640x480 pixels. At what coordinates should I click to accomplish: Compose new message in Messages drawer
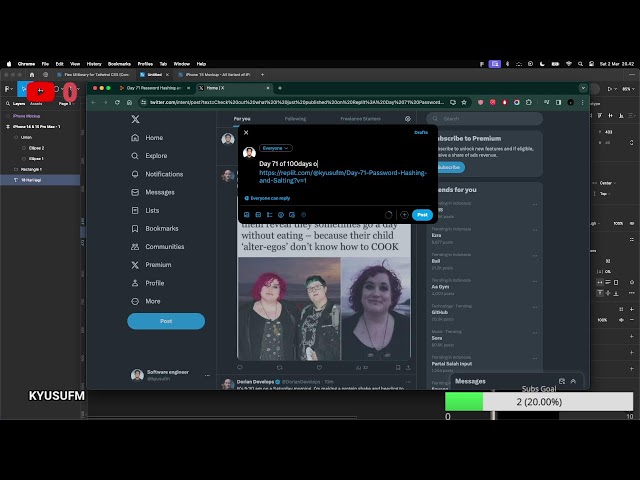(x=562, y=381)
